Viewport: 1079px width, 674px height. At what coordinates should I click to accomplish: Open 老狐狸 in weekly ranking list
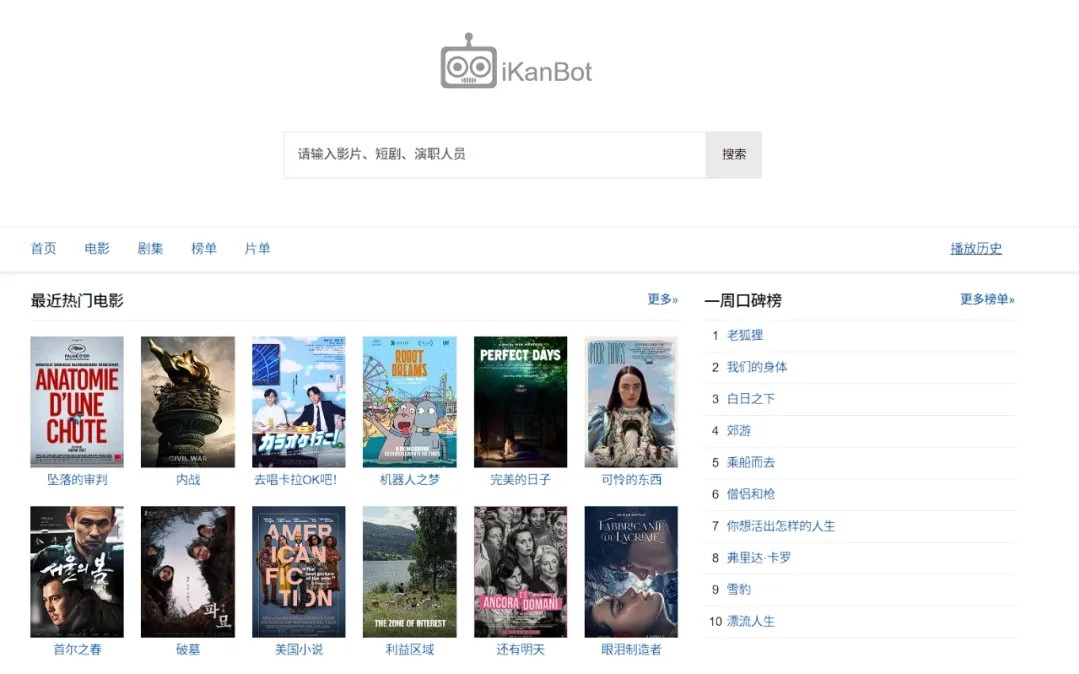tap(744, 335)
